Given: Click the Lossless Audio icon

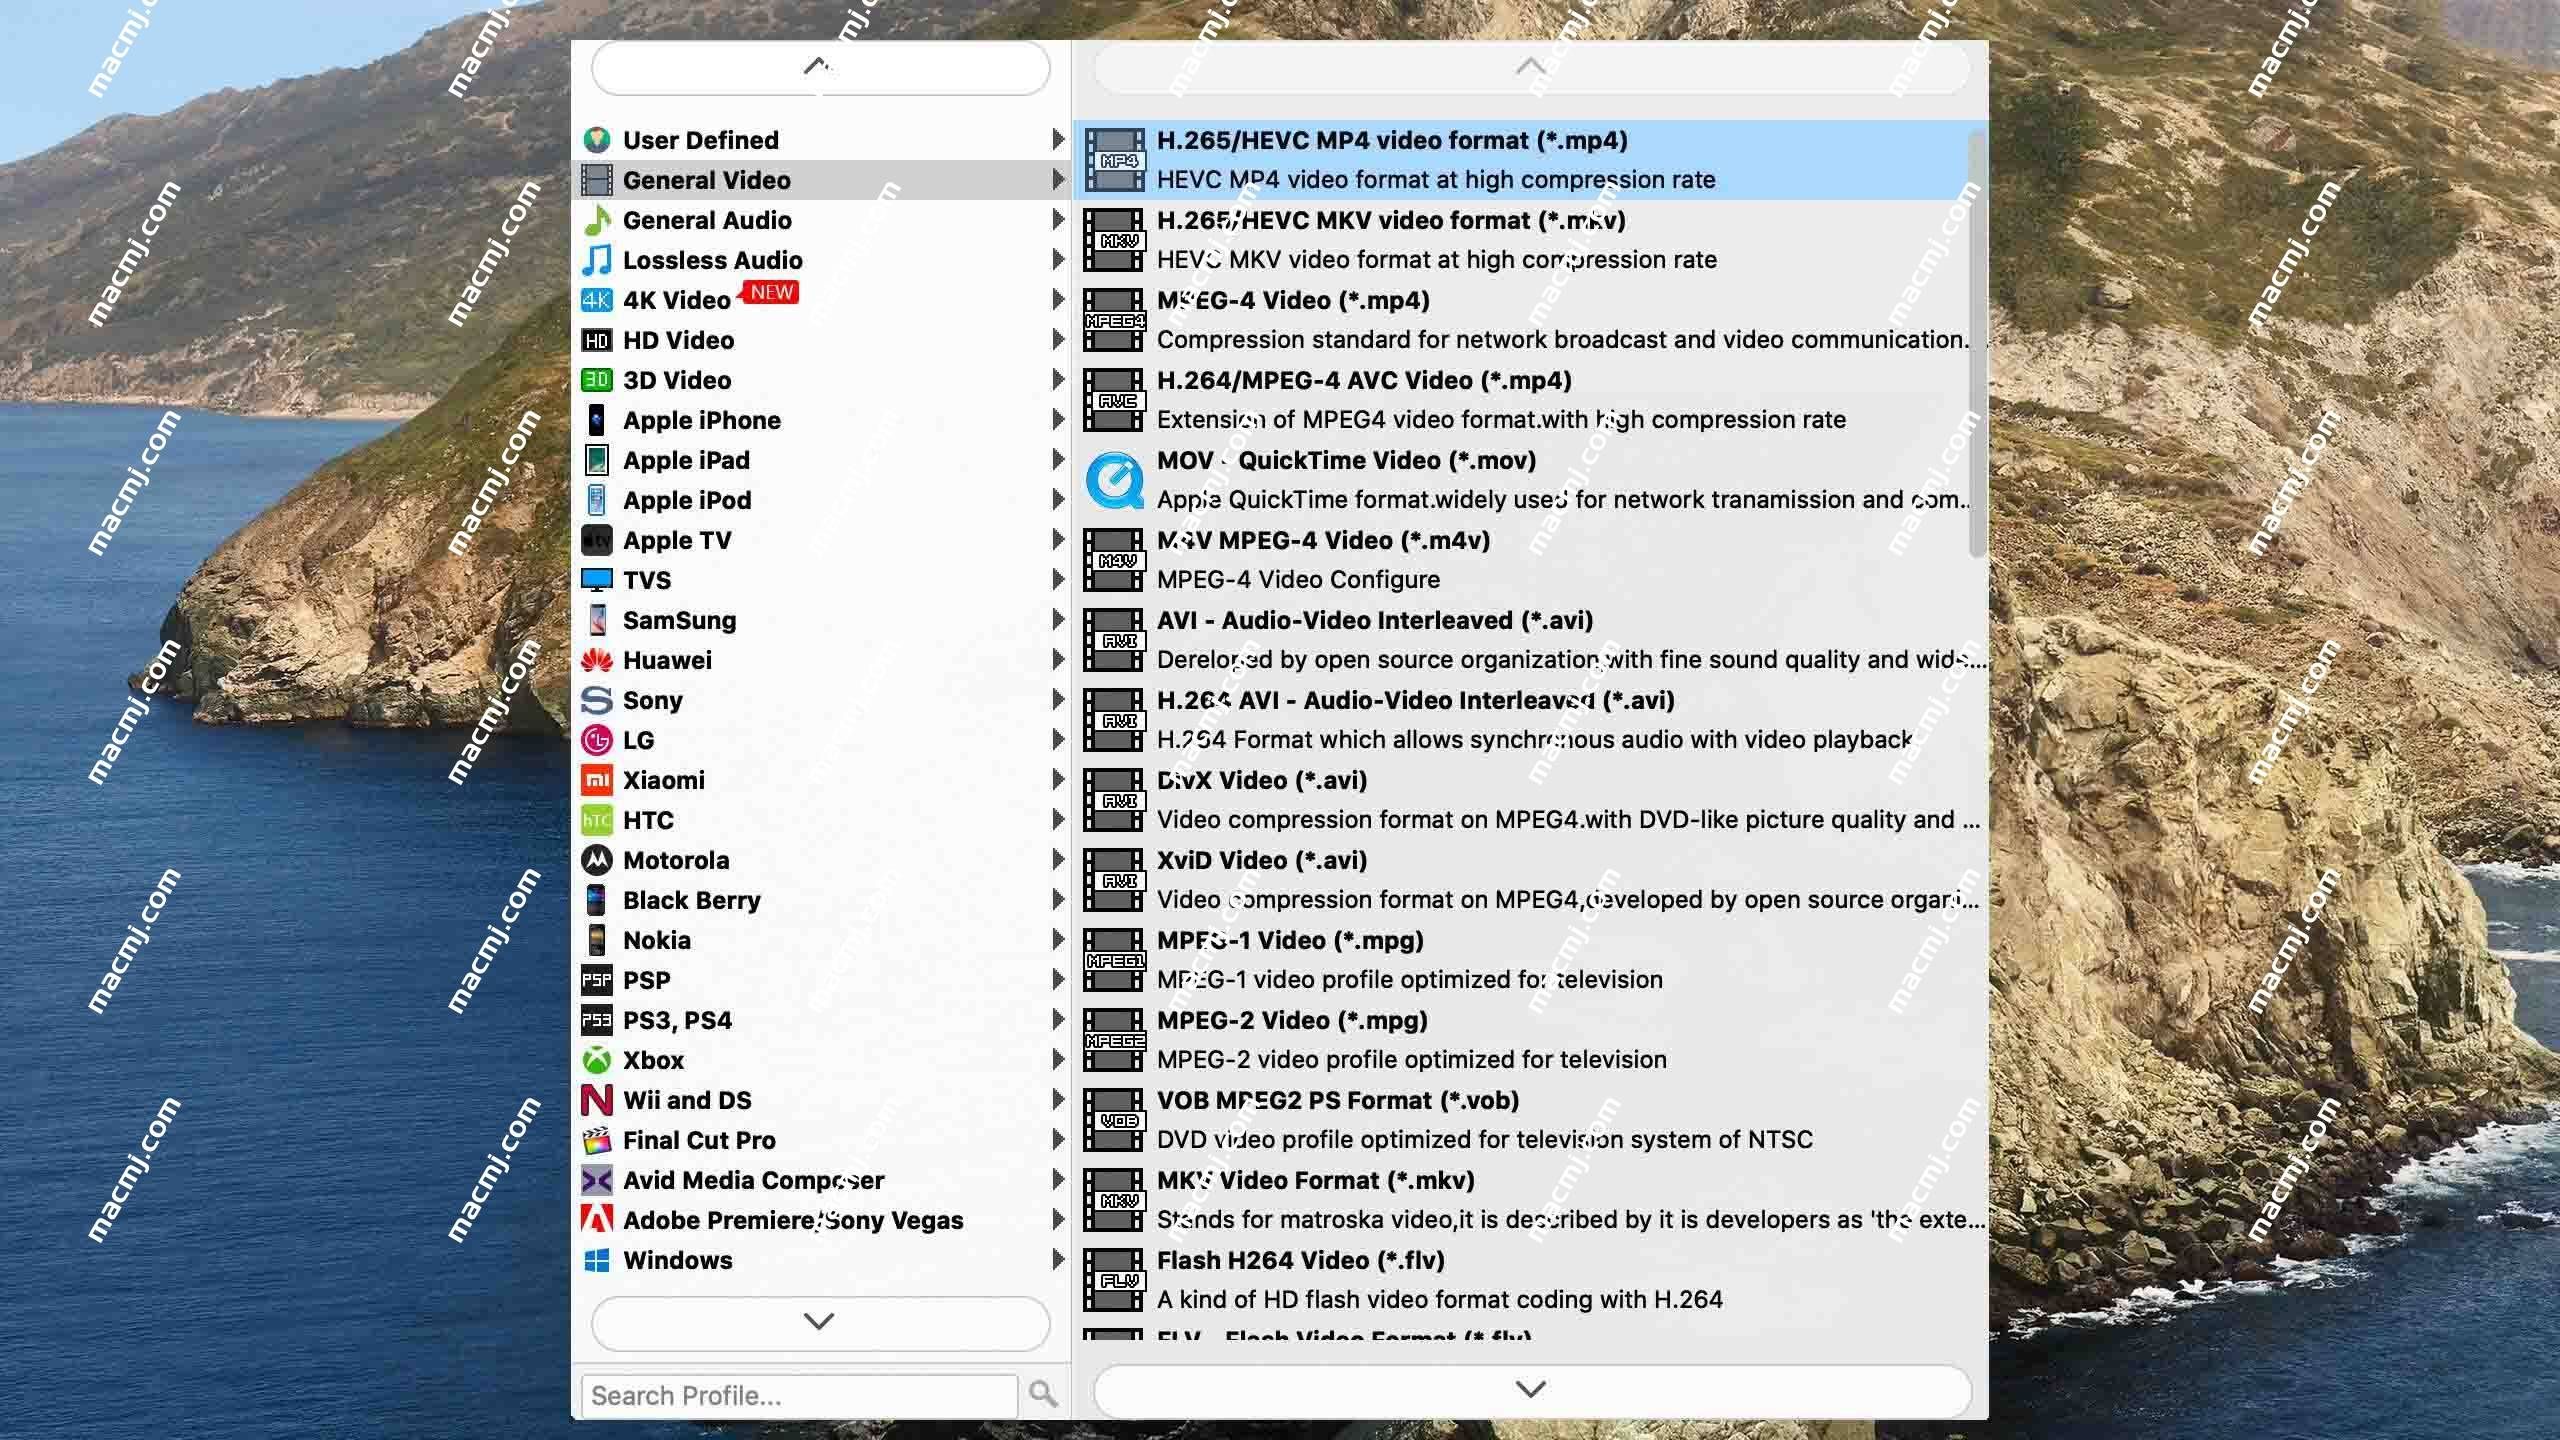Looking at the screenshot, I should (x=597, y=260).
